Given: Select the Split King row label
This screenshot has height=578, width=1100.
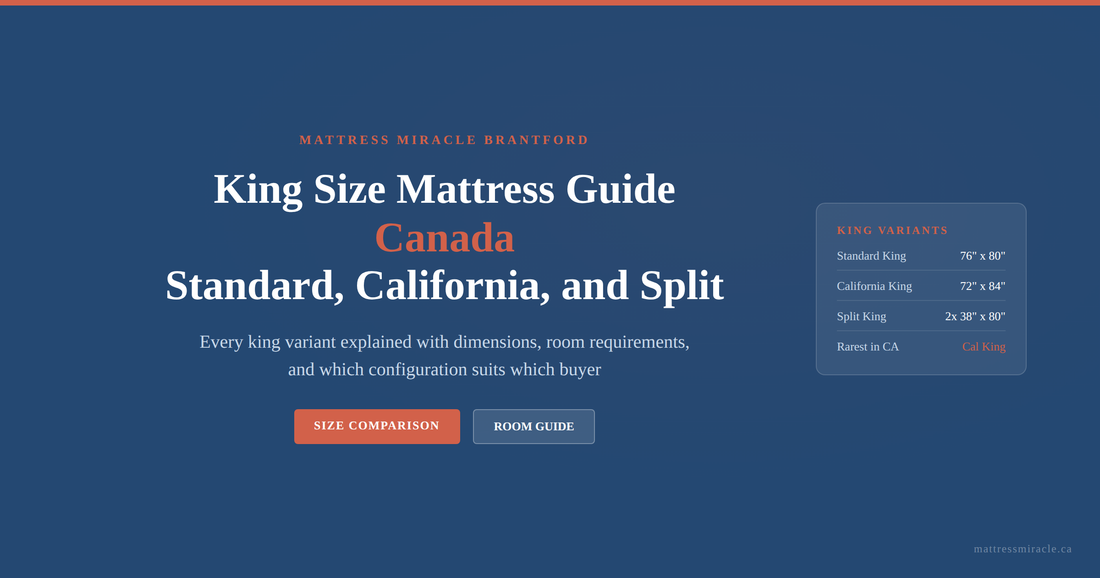Looking at the screenshot, I should (x=861, y=316).
